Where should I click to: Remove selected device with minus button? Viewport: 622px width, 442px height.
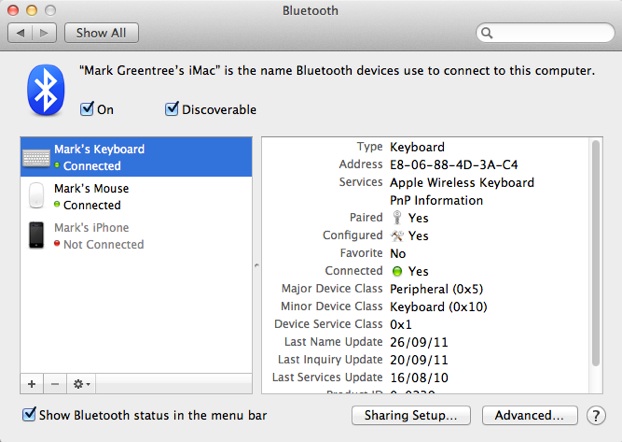[x=54, y=383]
